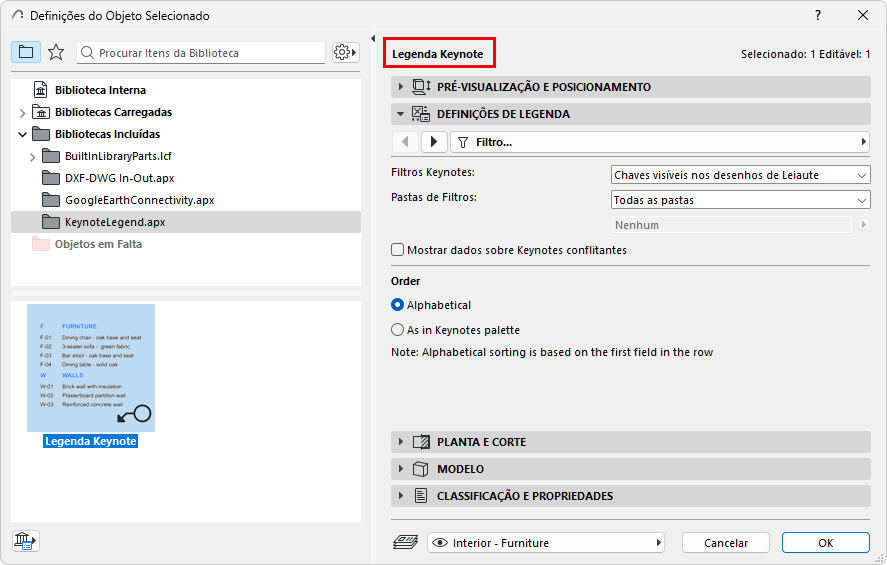Go to next settings page arrow
The width and height of the screenshot is (887, 565).
(434, 142)
